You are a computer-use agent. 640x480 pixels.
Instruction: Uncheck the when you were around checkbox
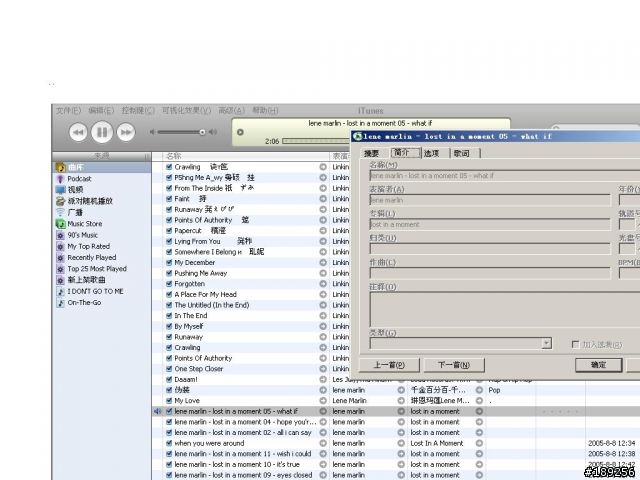[169, 443]
